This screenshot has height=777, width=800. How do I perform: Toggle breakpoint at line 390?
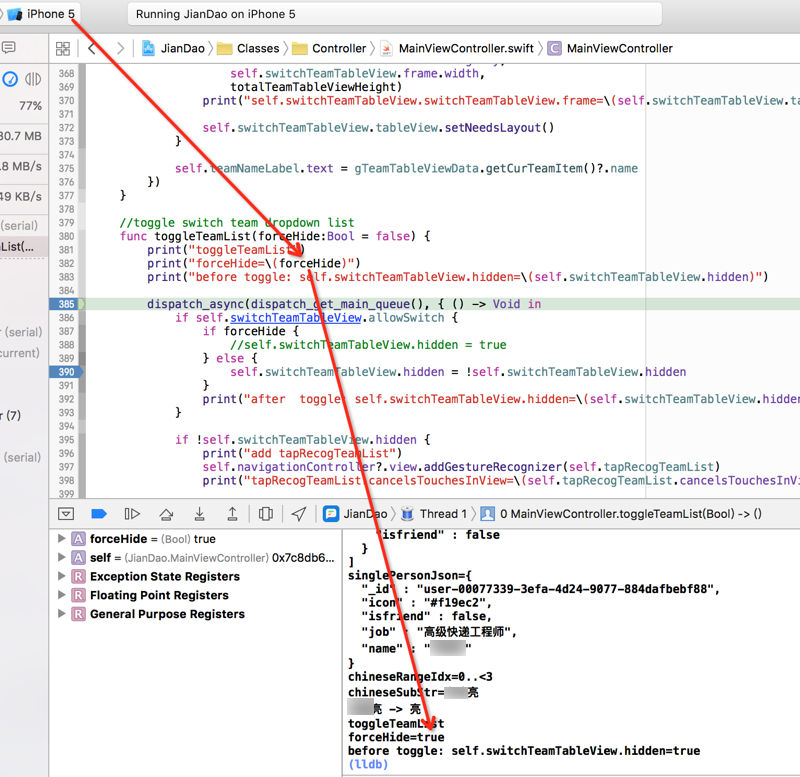(x=66, y=372)
